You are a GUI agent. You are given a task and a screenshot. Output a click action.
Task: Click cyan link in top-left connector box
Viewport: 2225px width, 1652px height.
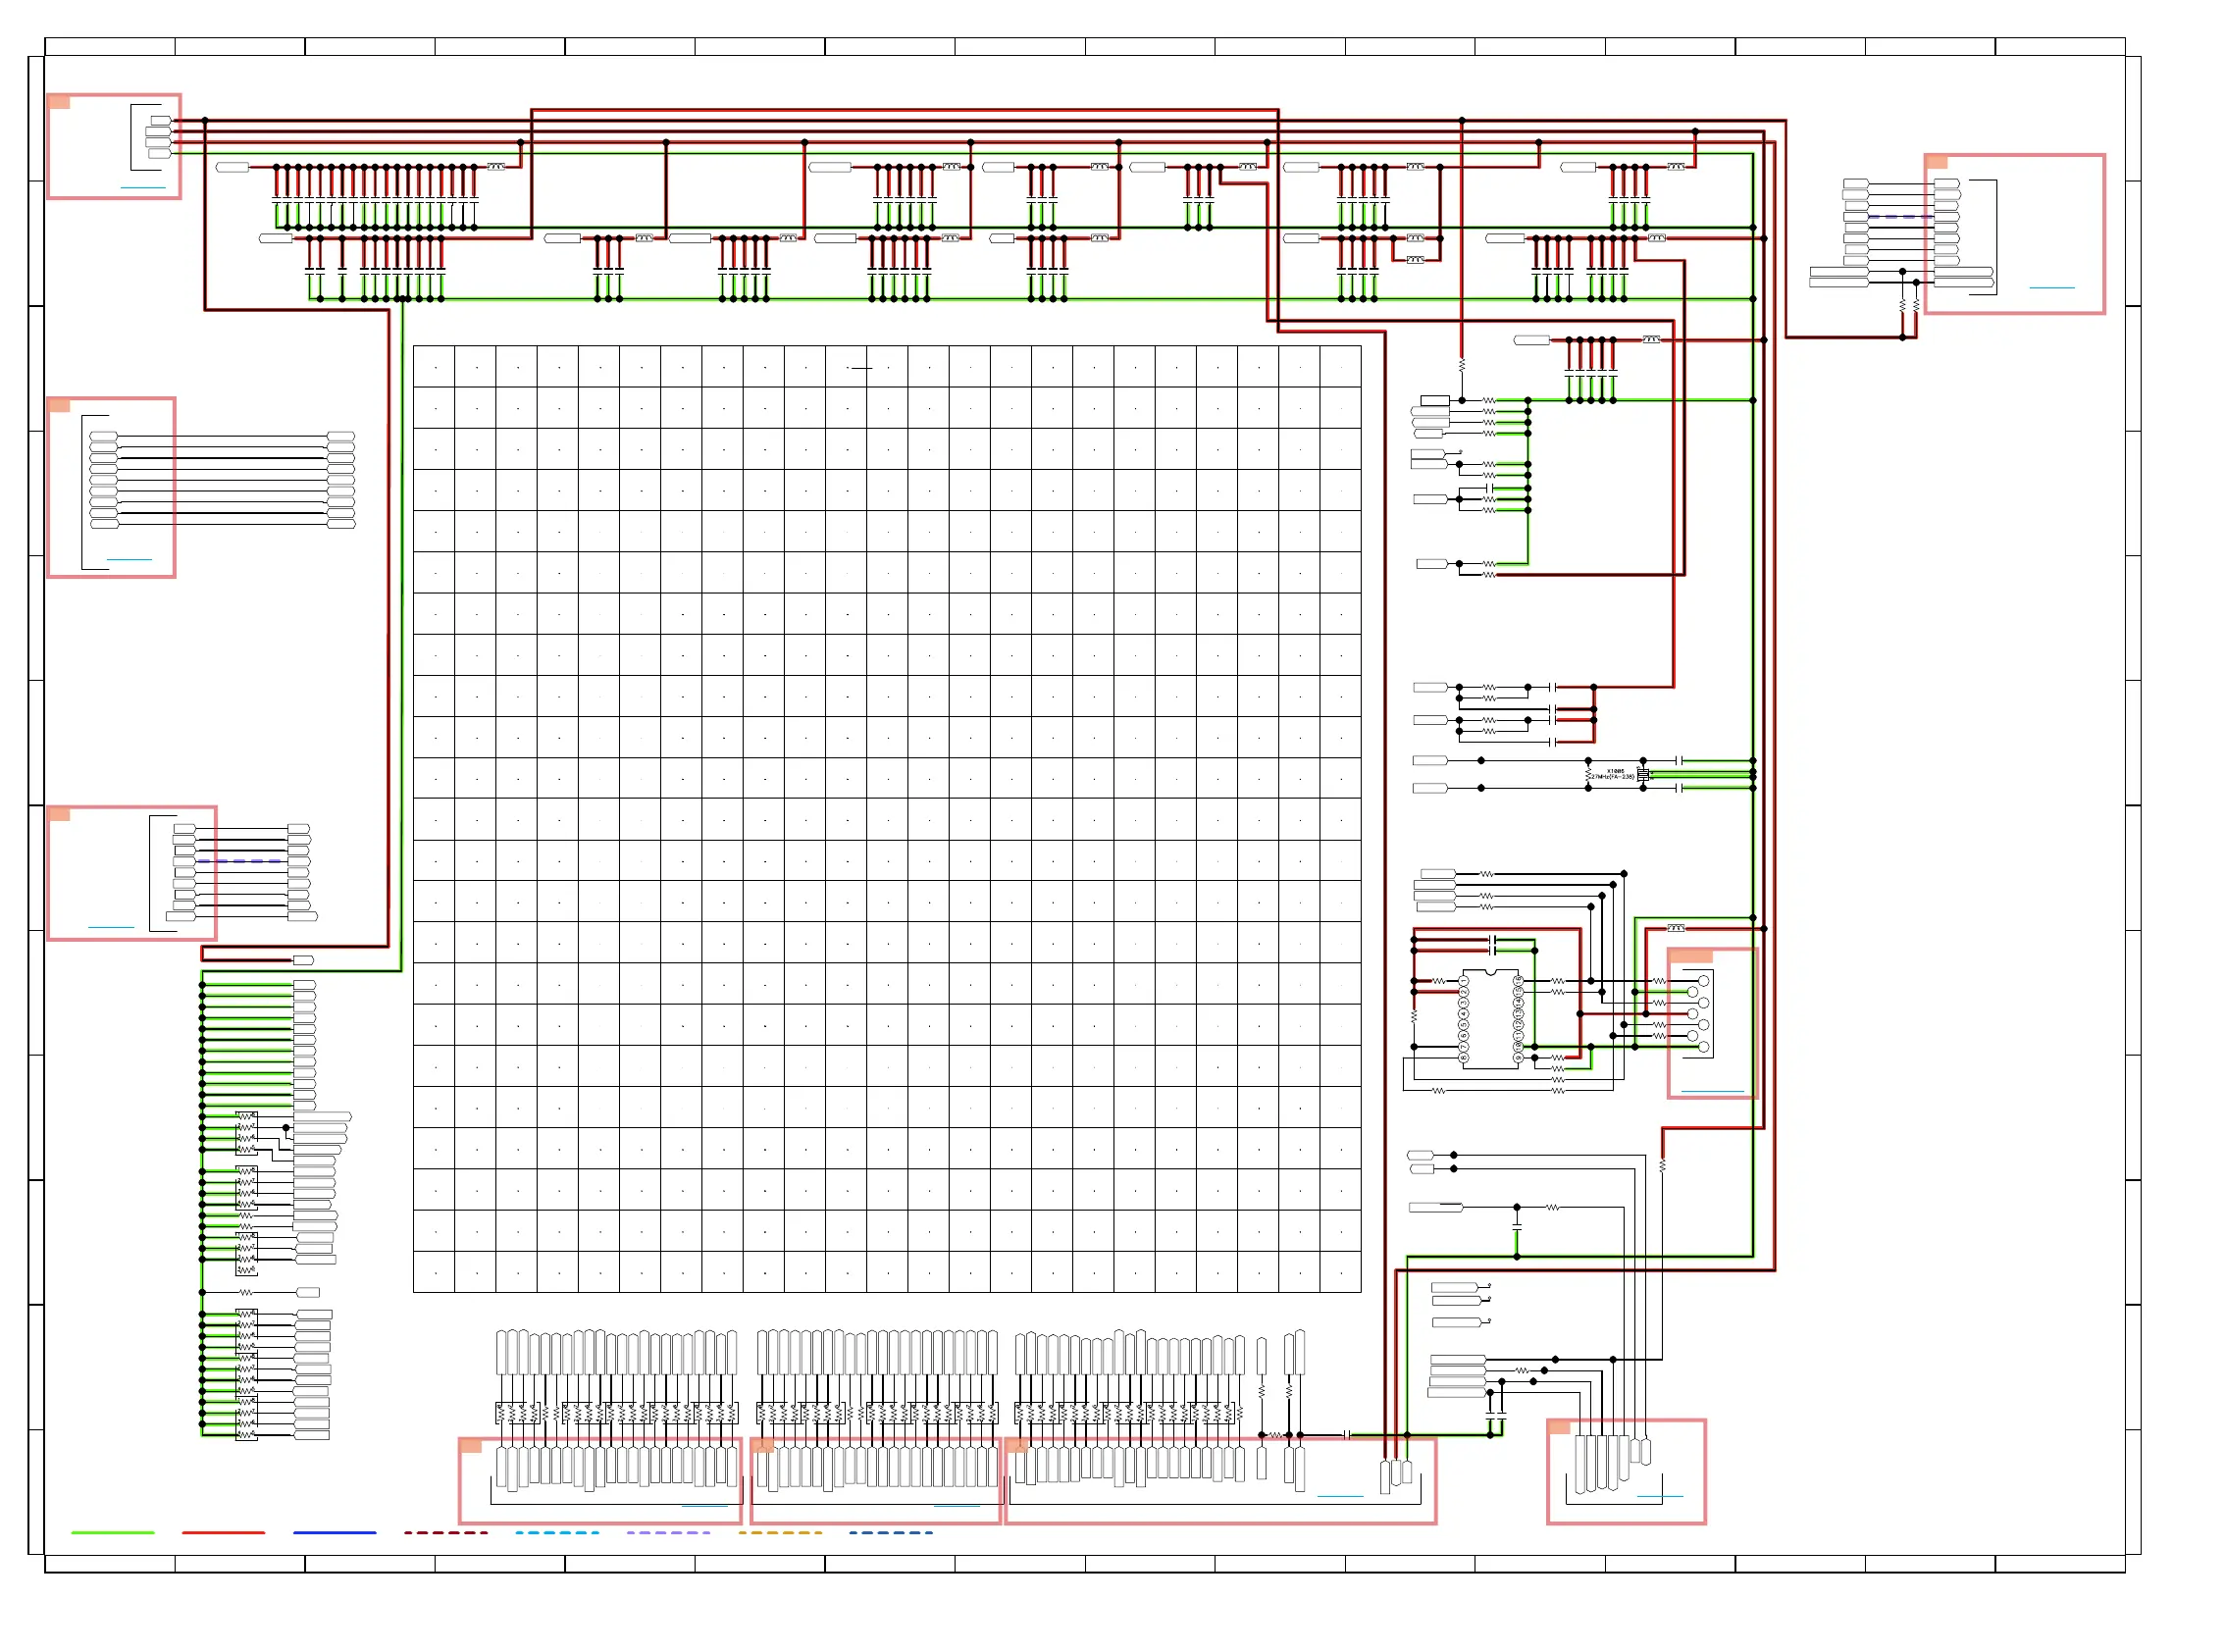142,187
